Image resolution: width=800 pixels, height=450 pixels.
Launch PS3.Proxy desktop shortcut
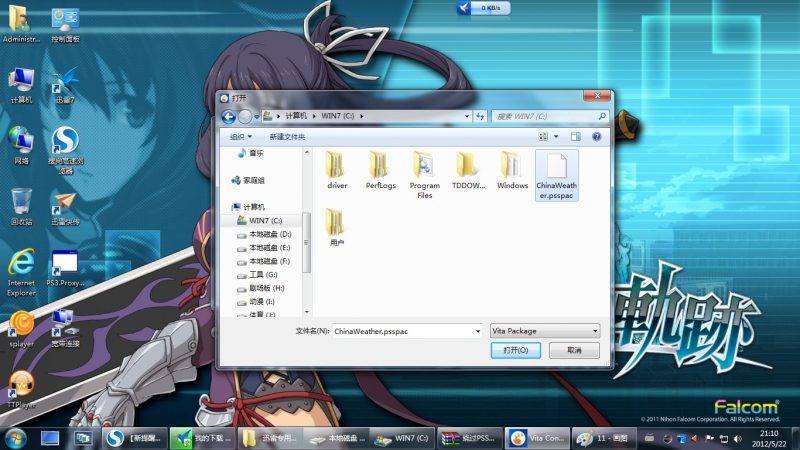click(x=65, y=268)
